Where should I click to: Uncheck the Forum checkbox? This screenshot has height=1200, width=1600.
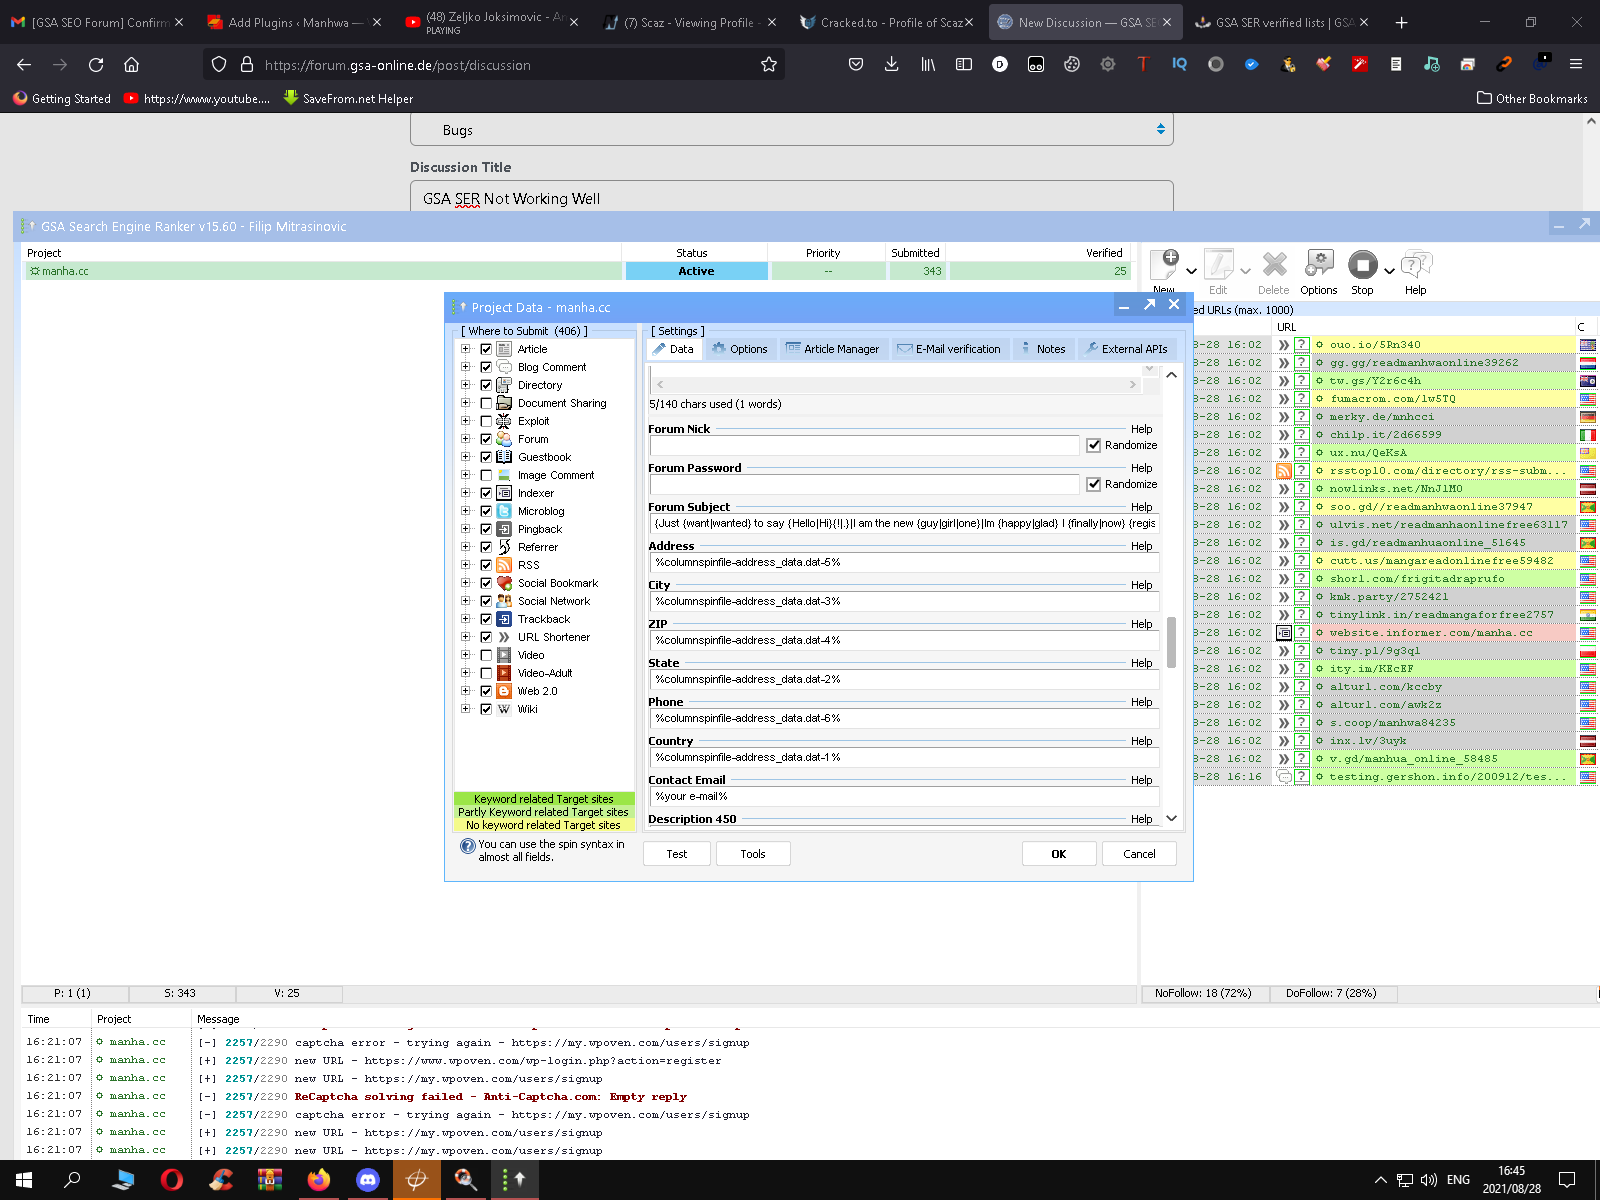[486, 439]
